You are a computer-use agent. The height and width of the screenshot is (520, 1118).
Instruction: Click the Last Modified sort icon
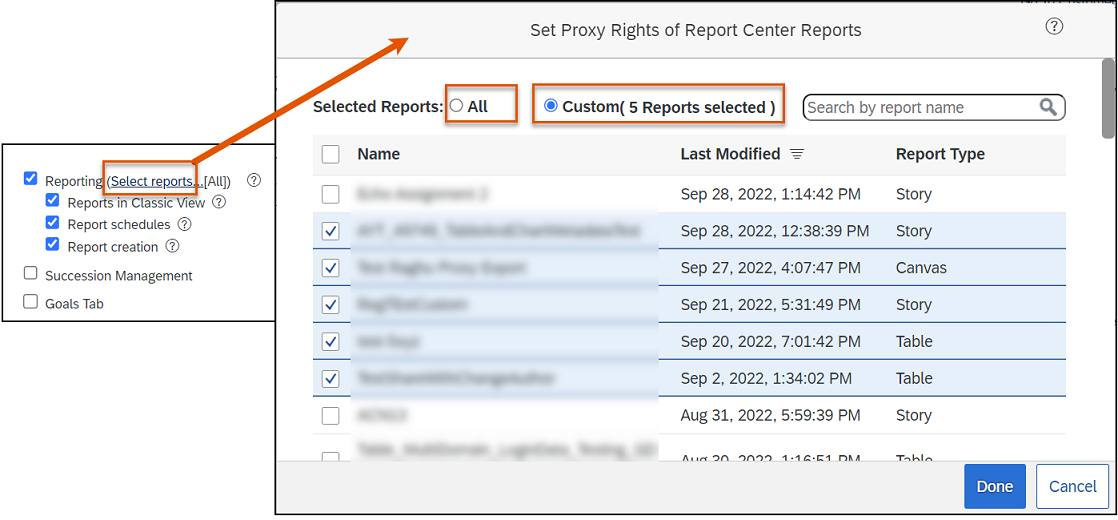(x=797, y=154)
